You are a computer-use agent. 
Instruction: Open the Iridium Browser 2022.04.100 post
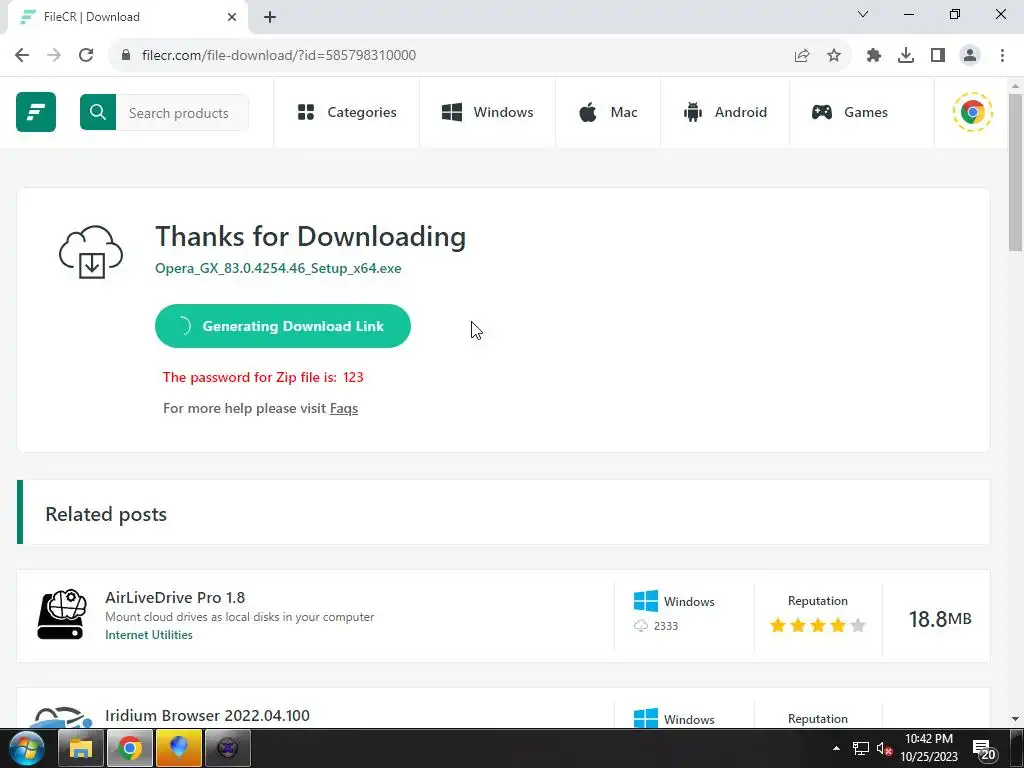click(x=207, y=716)
